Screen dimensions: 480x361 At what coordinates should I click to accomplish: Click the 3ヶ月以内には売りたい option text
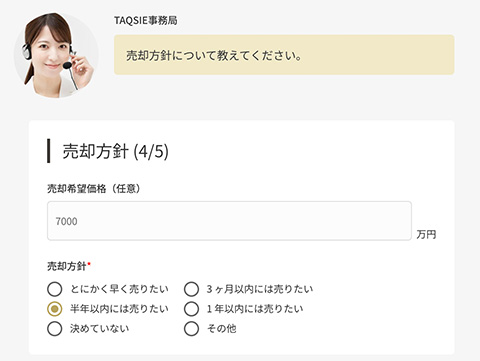[260, 289]
